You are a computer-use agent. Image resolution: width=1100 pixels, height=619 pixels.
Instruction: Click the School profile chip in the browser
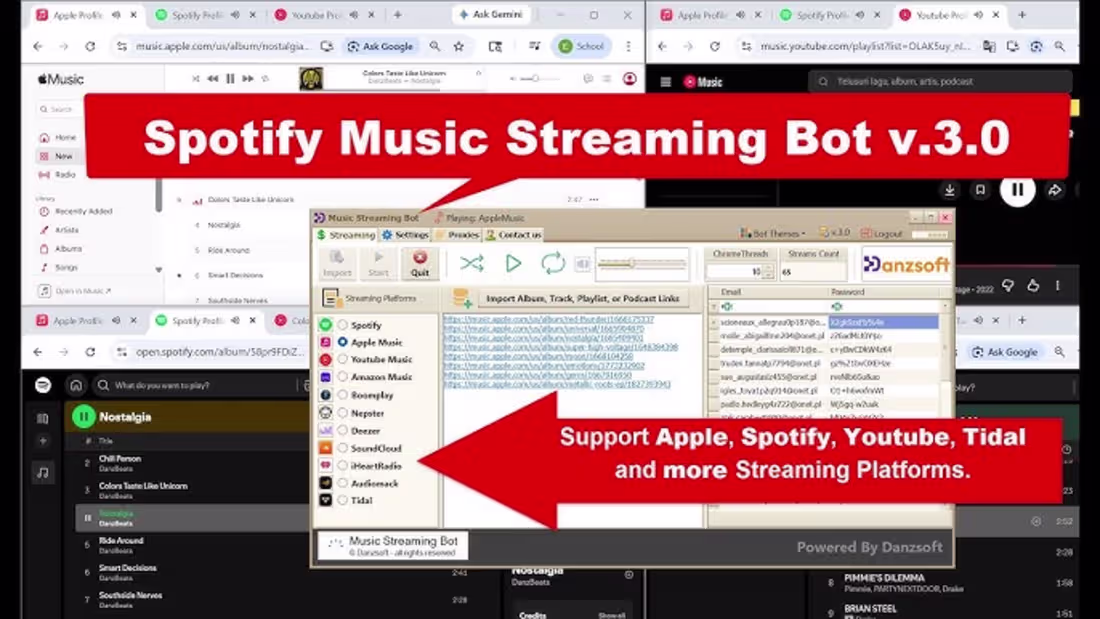pyautogui.click(x=582, y=46)
